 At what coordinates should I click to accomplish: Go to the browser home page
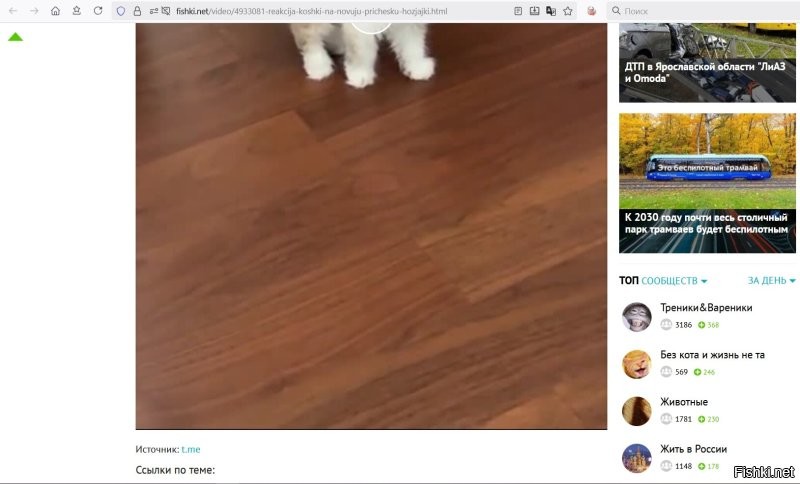point(55,11)
